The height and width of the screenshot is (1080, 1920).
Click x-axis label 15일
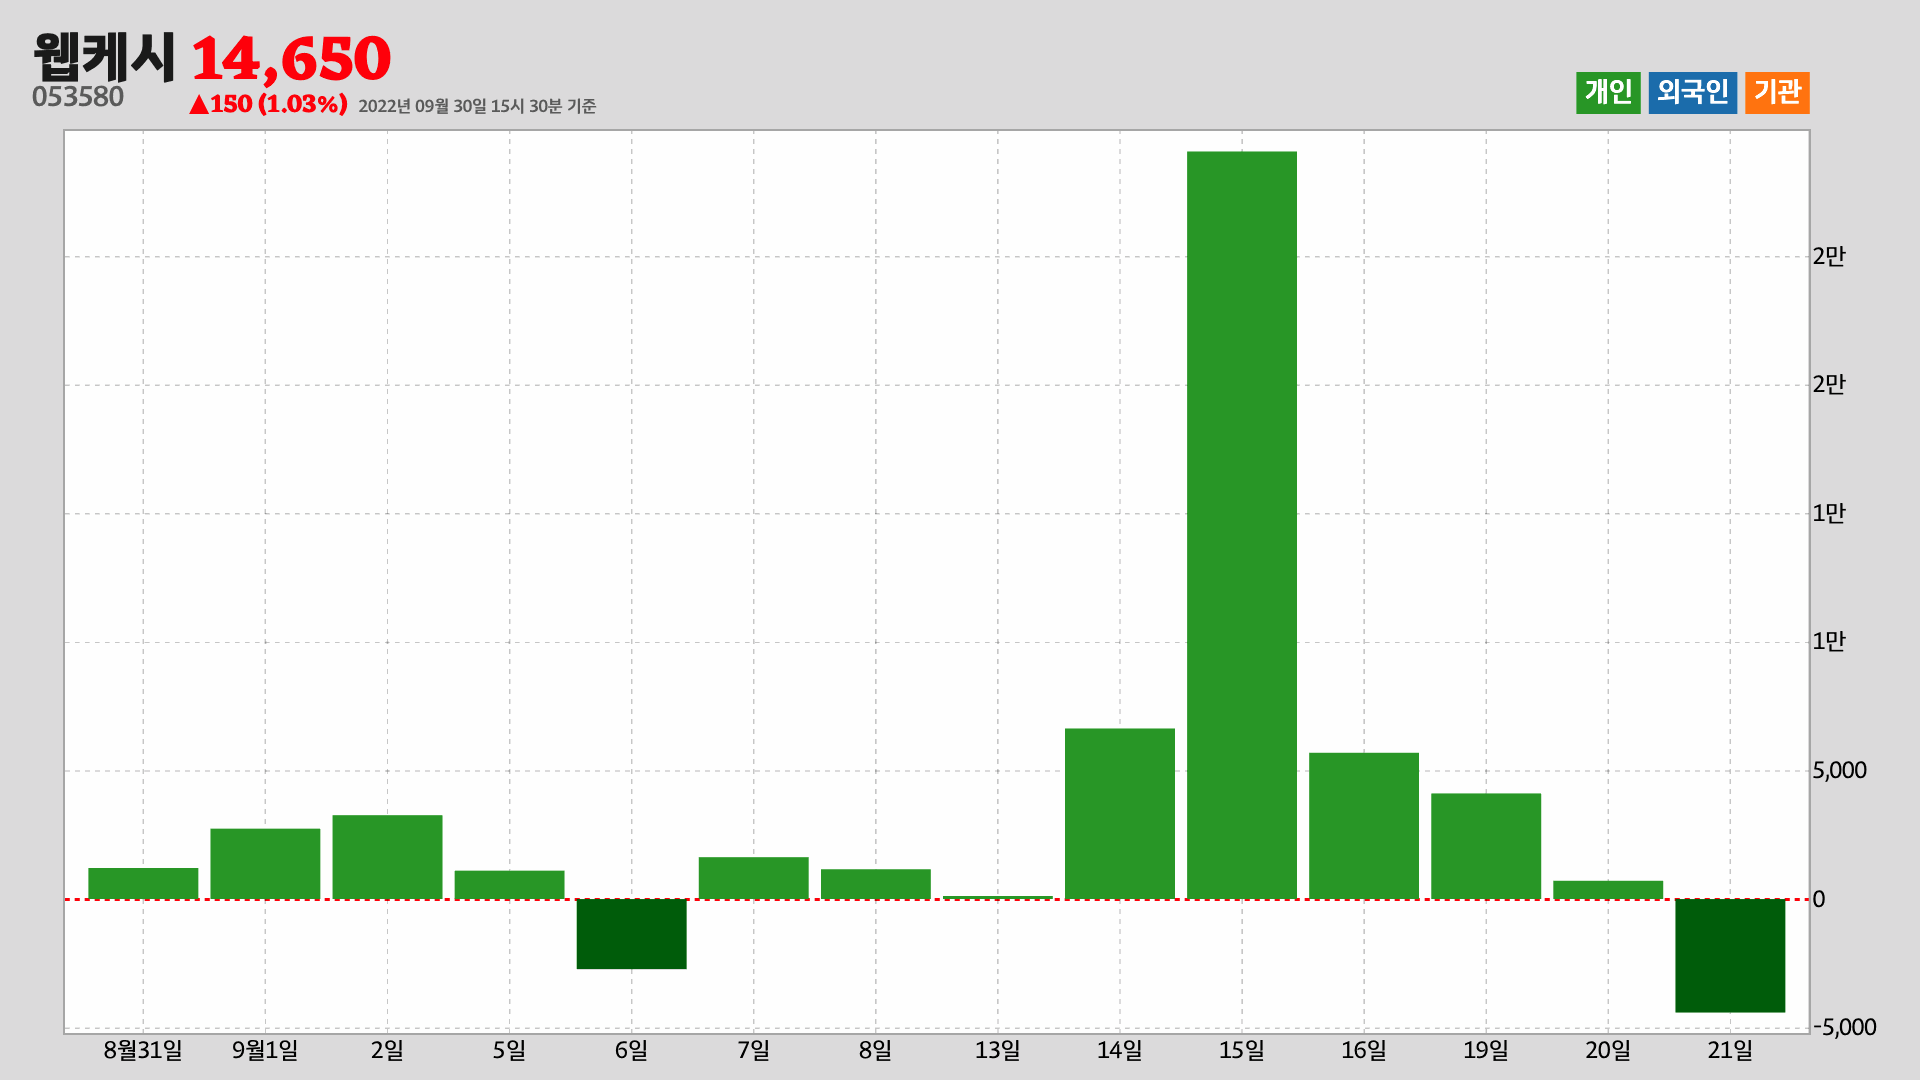click(x=1241, y=1051)
